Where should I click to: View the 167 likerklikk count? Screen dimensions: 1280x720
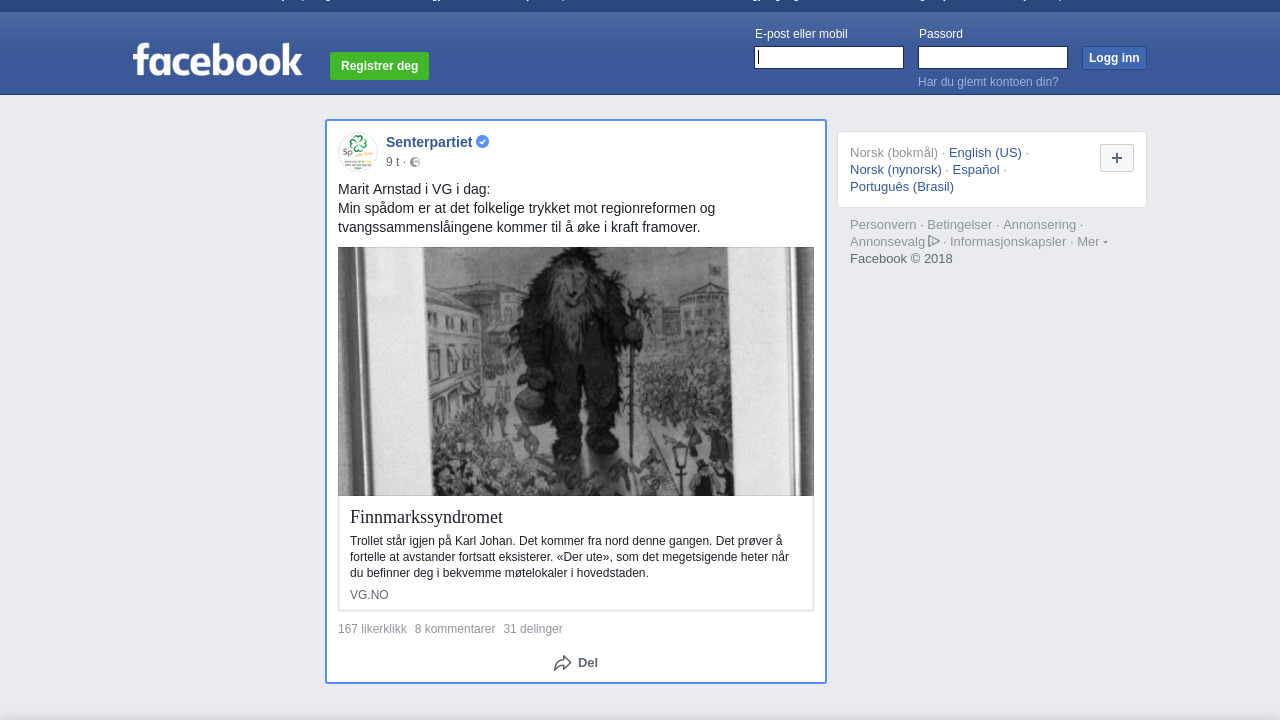pyautogui.click(x=372, y=629)
